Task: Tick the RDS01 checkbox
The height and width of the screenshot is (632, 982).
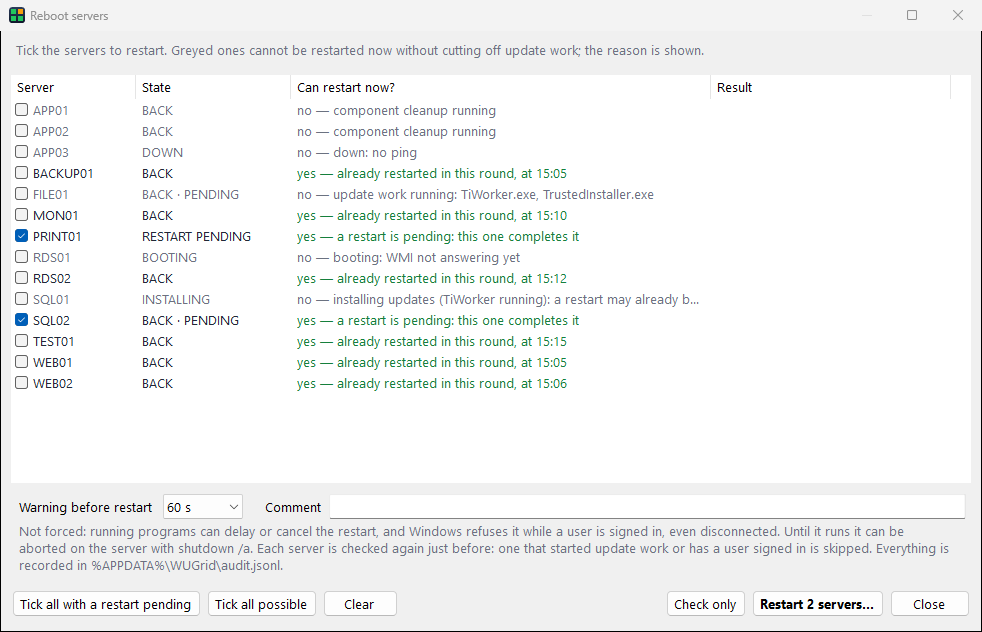Action: click(22, 257)
